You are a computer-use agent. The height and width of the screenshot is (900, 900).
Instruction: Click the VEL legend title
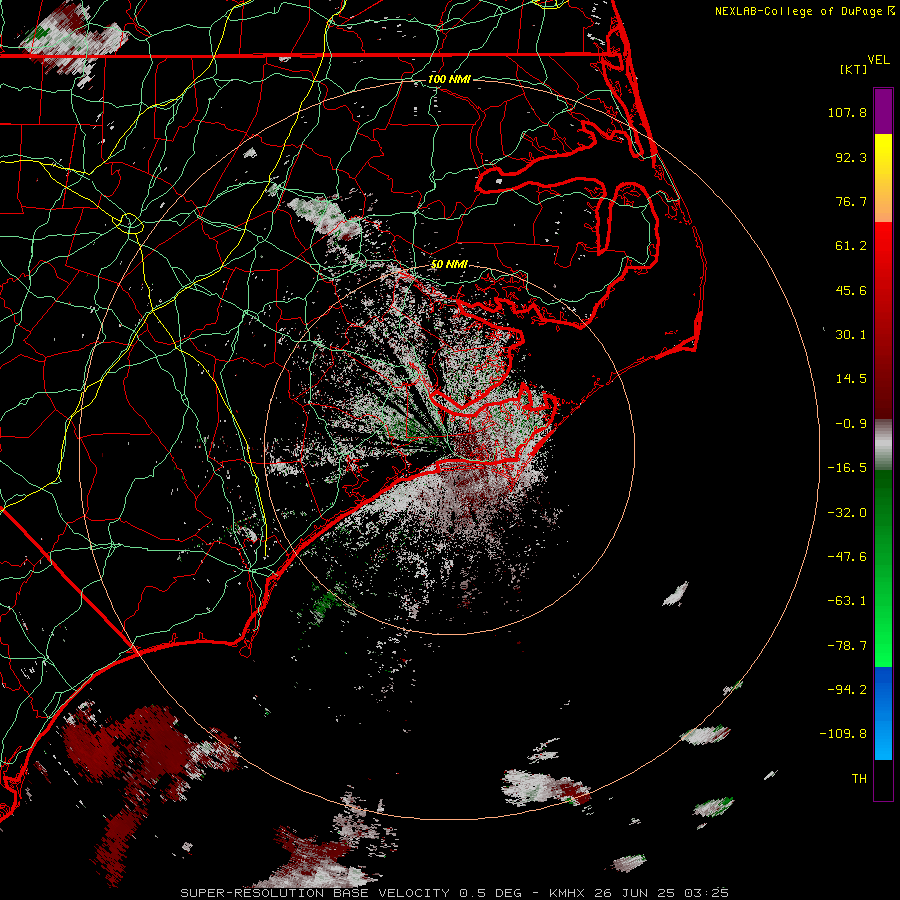[x=878, y=60]
